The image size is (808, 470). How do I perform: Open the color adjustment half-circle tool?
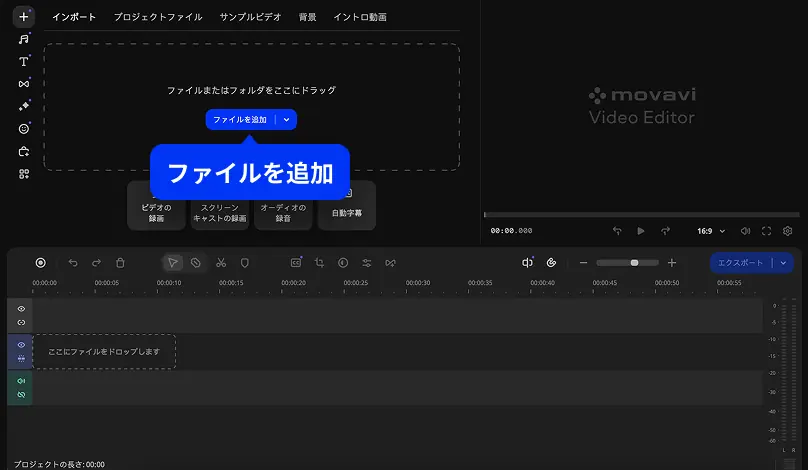(x=343, y=263)
